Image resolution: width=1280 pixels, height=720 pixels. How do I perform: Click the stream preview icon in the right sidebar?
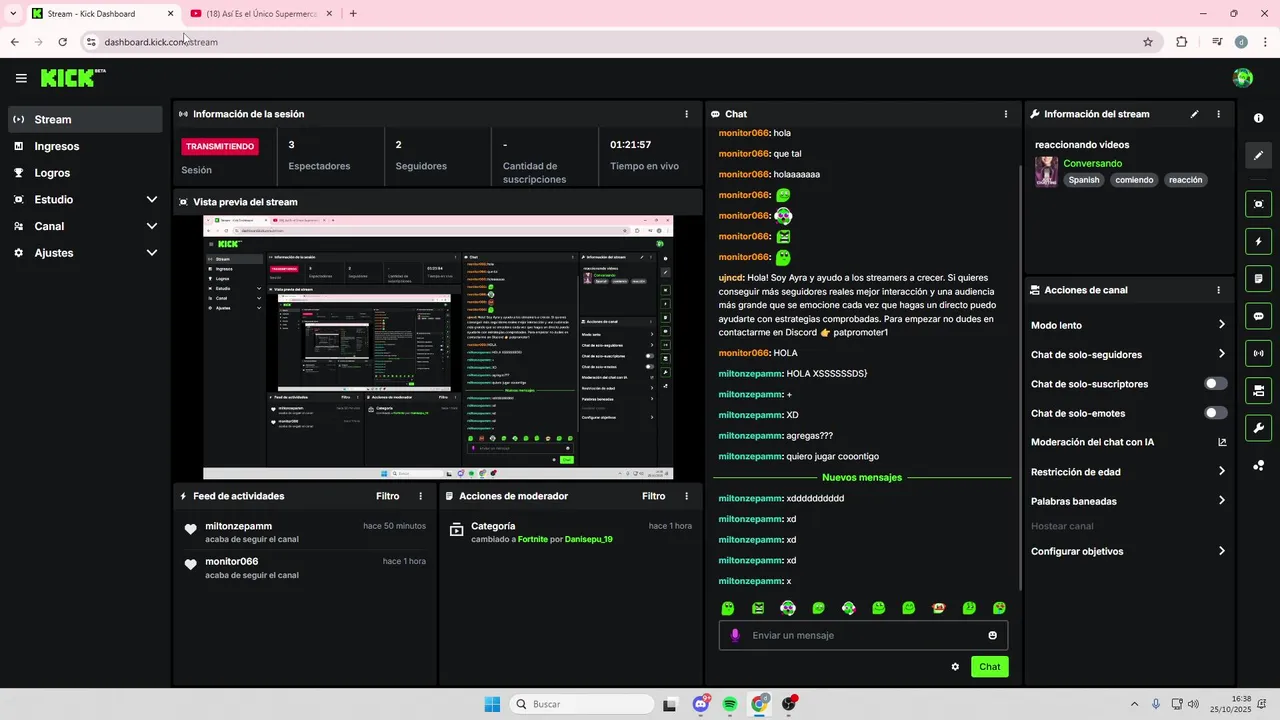(1258, 204)
